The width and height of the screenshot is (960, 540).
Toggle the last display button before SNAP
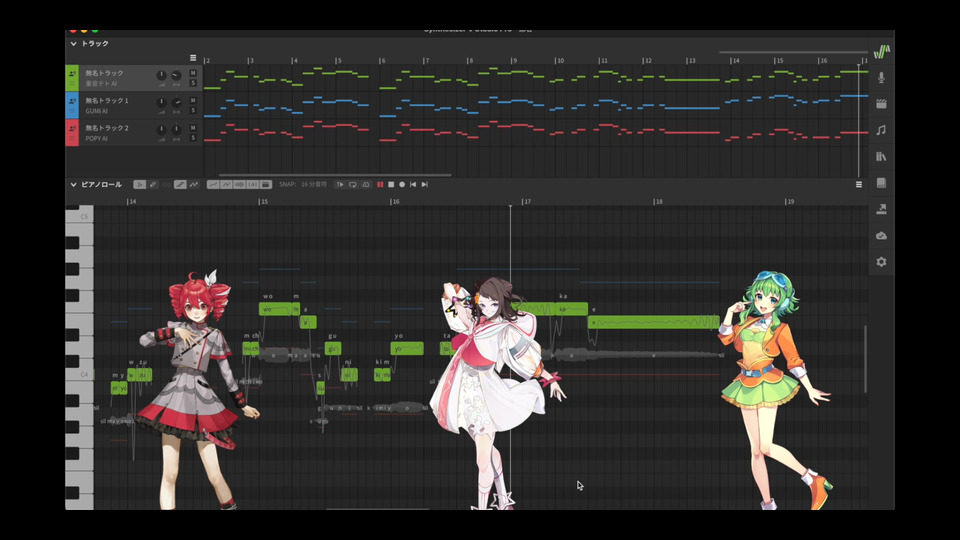click(266, 184)
